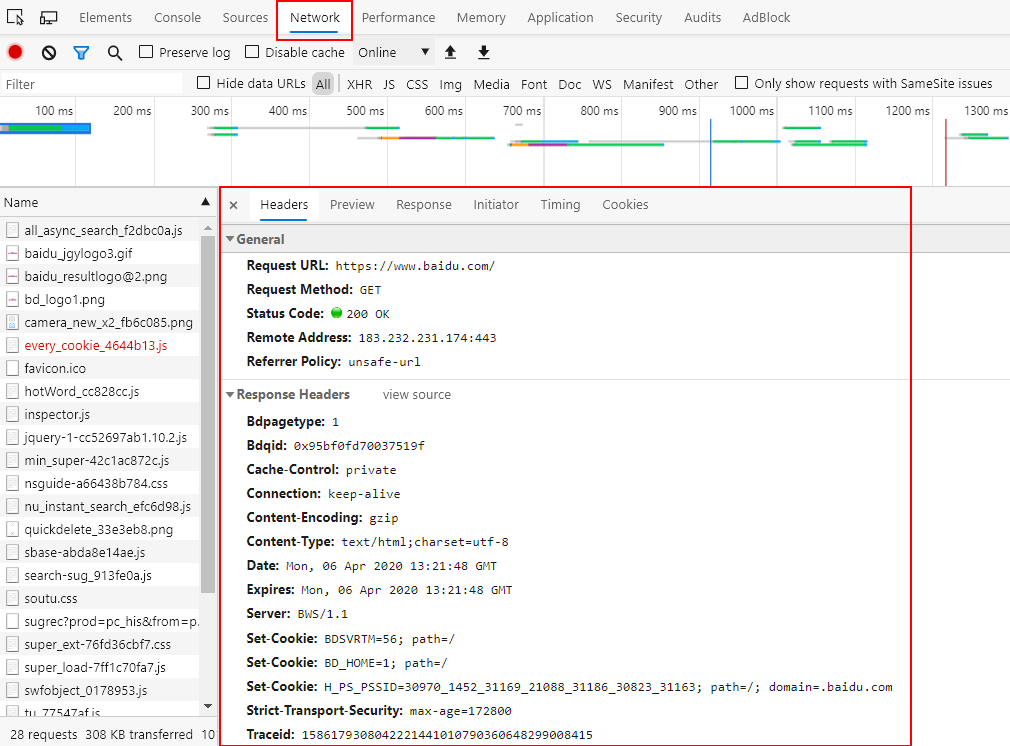
Task: Export HAR file with download arrow
Action: tap(484, 52)
